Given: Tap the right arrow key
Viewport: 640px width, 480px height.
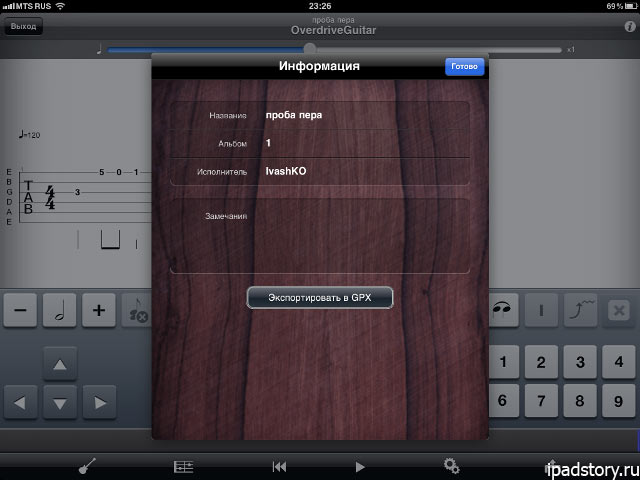Looking at the screenshot, I should pos(100,402).
